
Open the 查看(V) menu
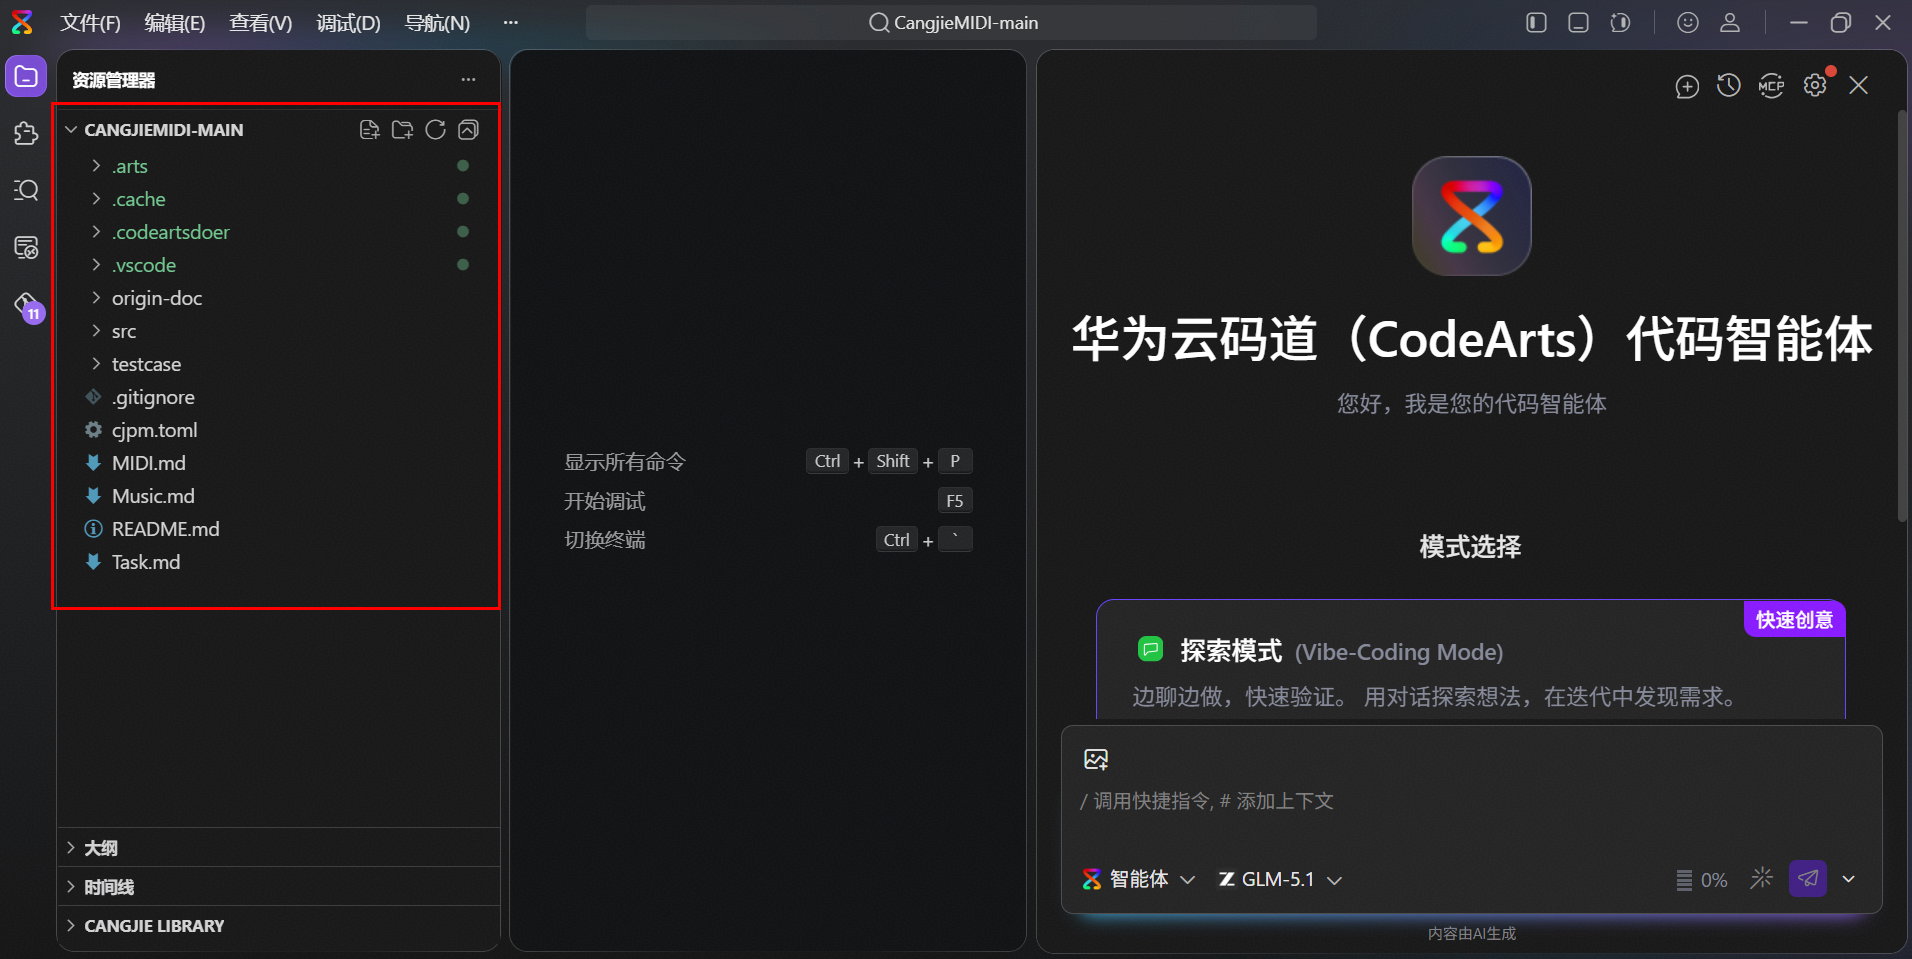(261, 23)
